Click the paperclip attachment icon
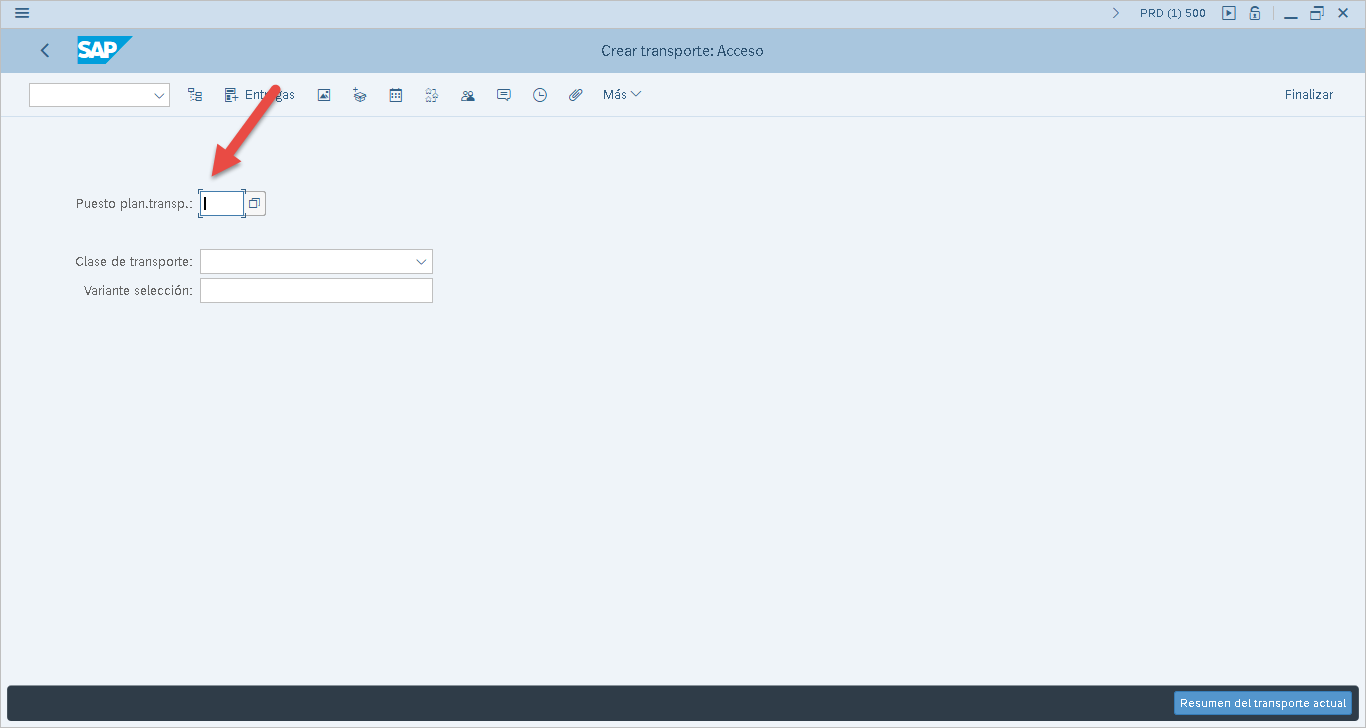The height and width of the screenshot is (728, 1366). pyautogui.click(x=576, y=95)
